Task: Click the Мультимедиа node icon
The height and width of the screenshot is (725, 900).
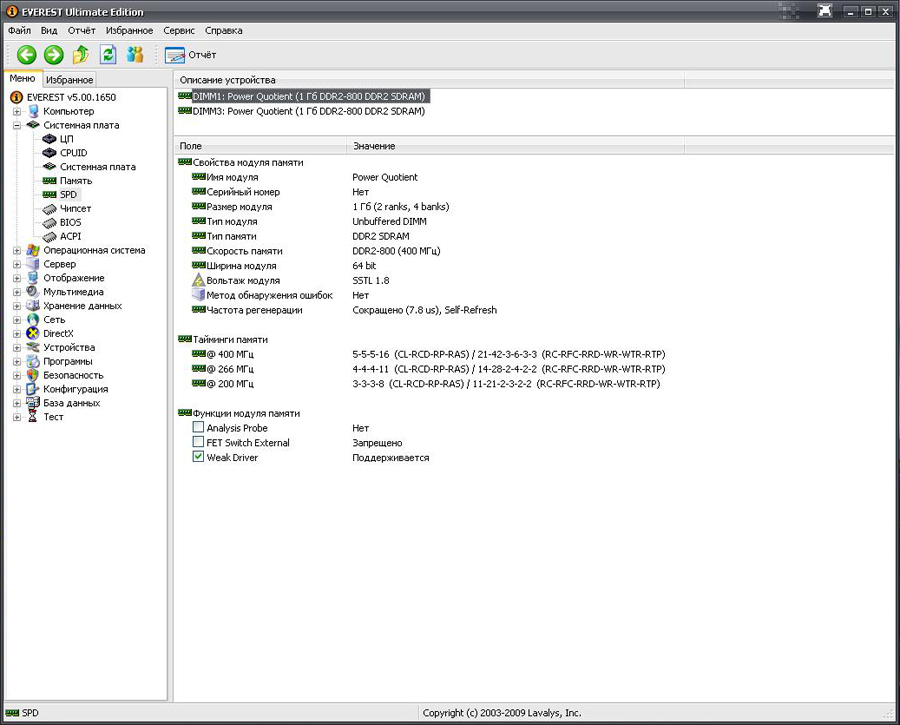Action: tap(33, 292)
